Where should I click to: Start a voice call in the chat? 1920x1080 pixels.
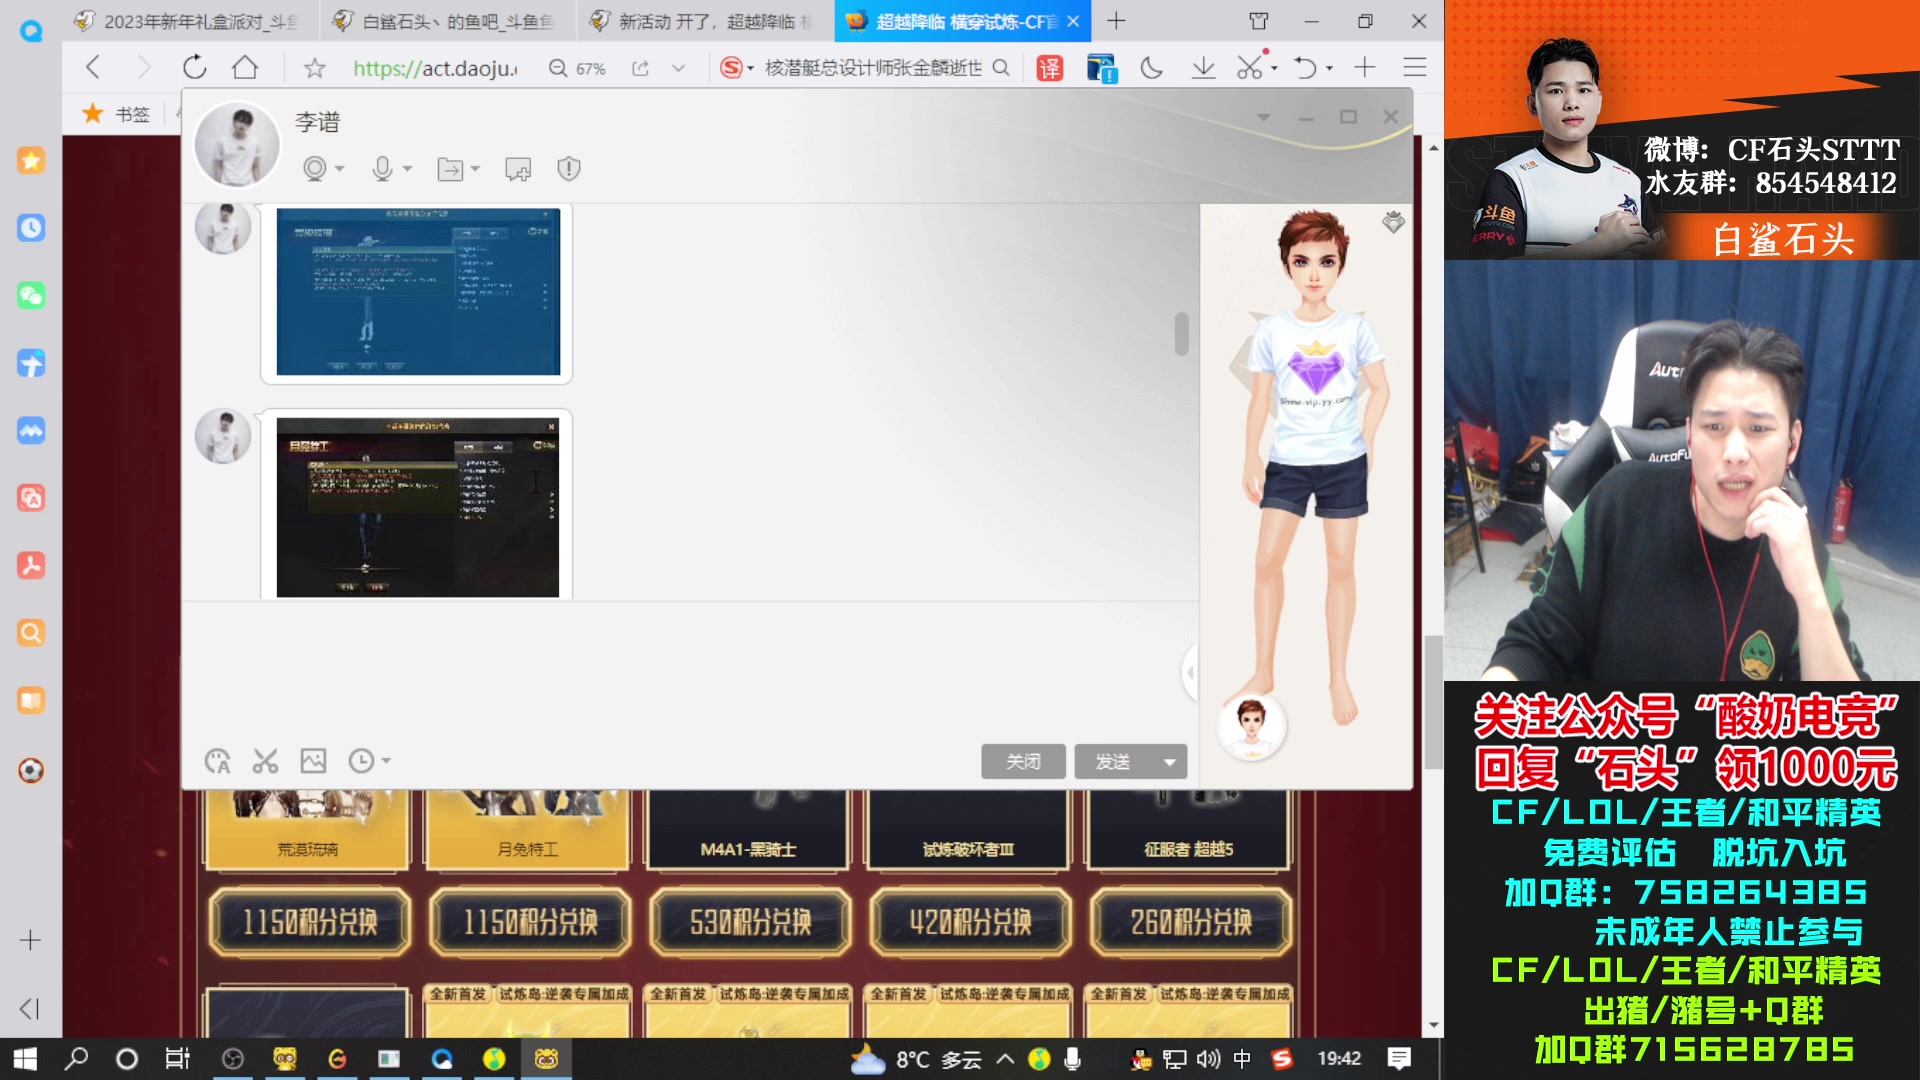point(381,169)
